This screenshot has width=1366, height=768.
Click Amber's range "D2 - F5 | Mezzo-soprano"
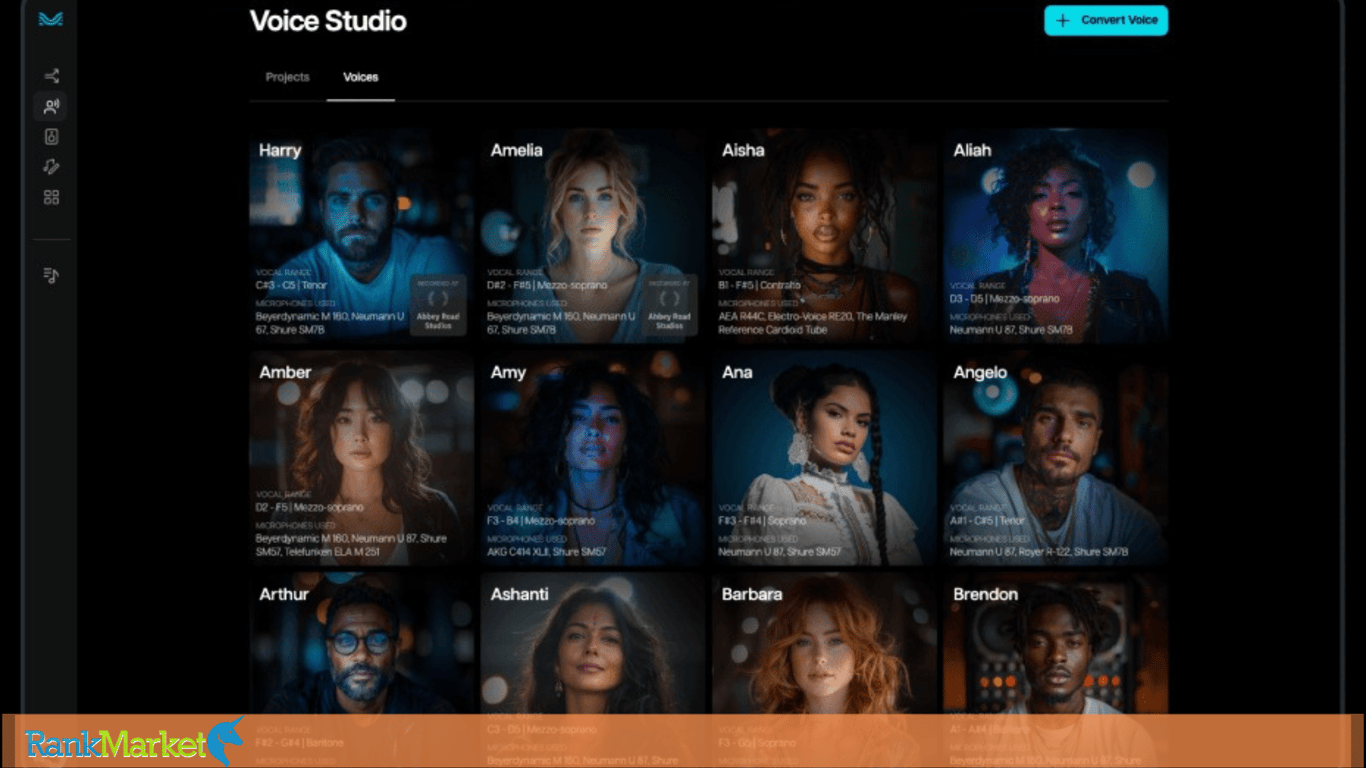[x=309, y=507]
